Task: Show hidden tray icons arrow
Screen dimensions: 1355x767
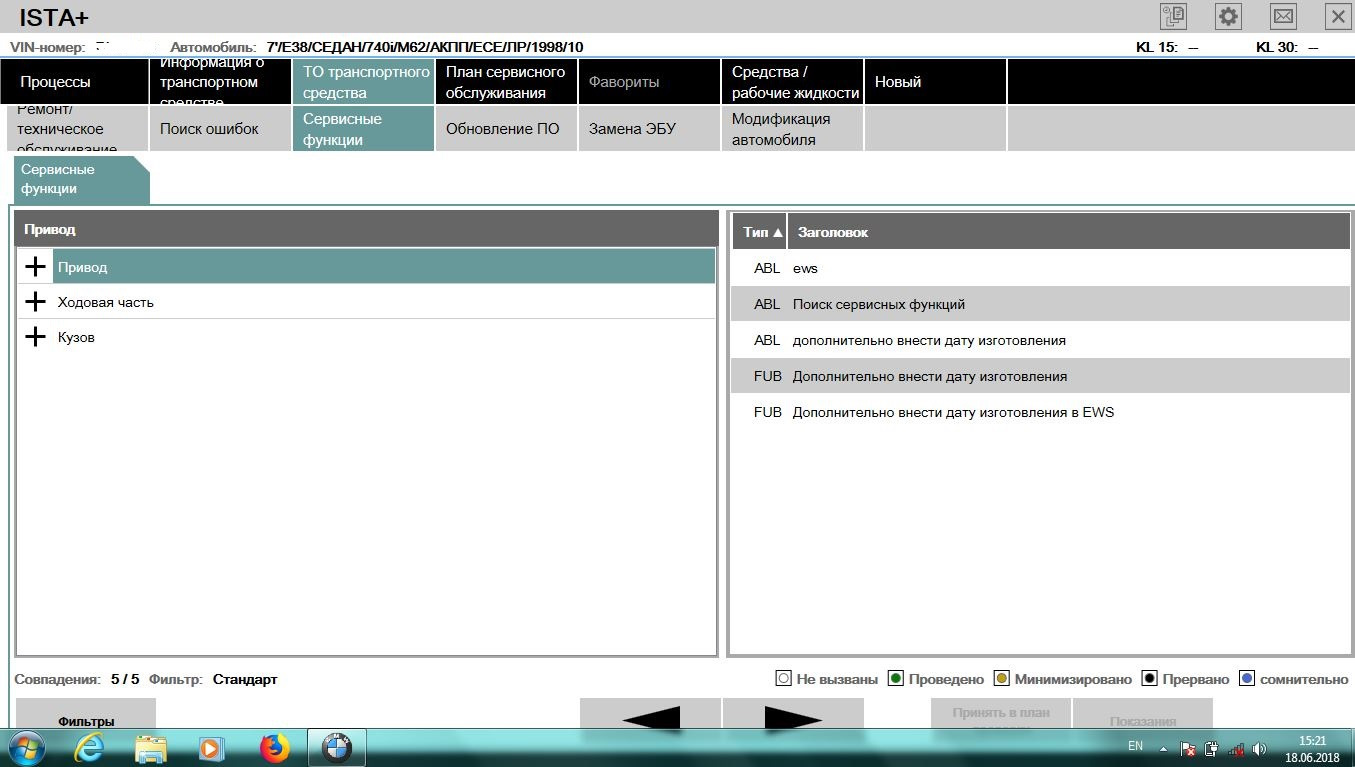Action: pyautogui.click(x=1163, y=748)
